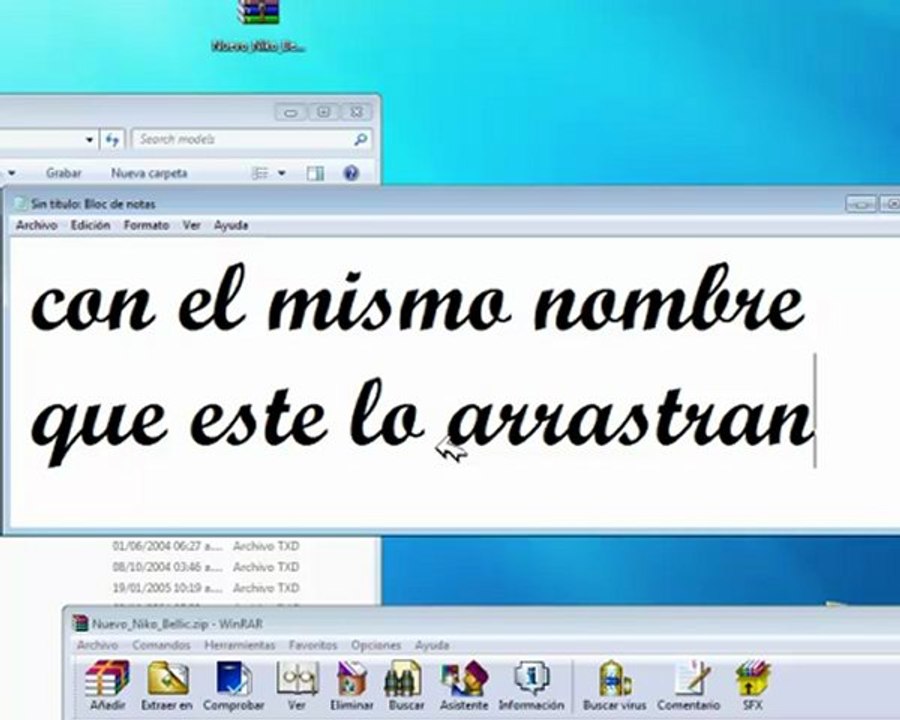Click the Notepad title bar document icon
Image resolution: width=900 pixels, height=720 pixels.
coord(20,203)
